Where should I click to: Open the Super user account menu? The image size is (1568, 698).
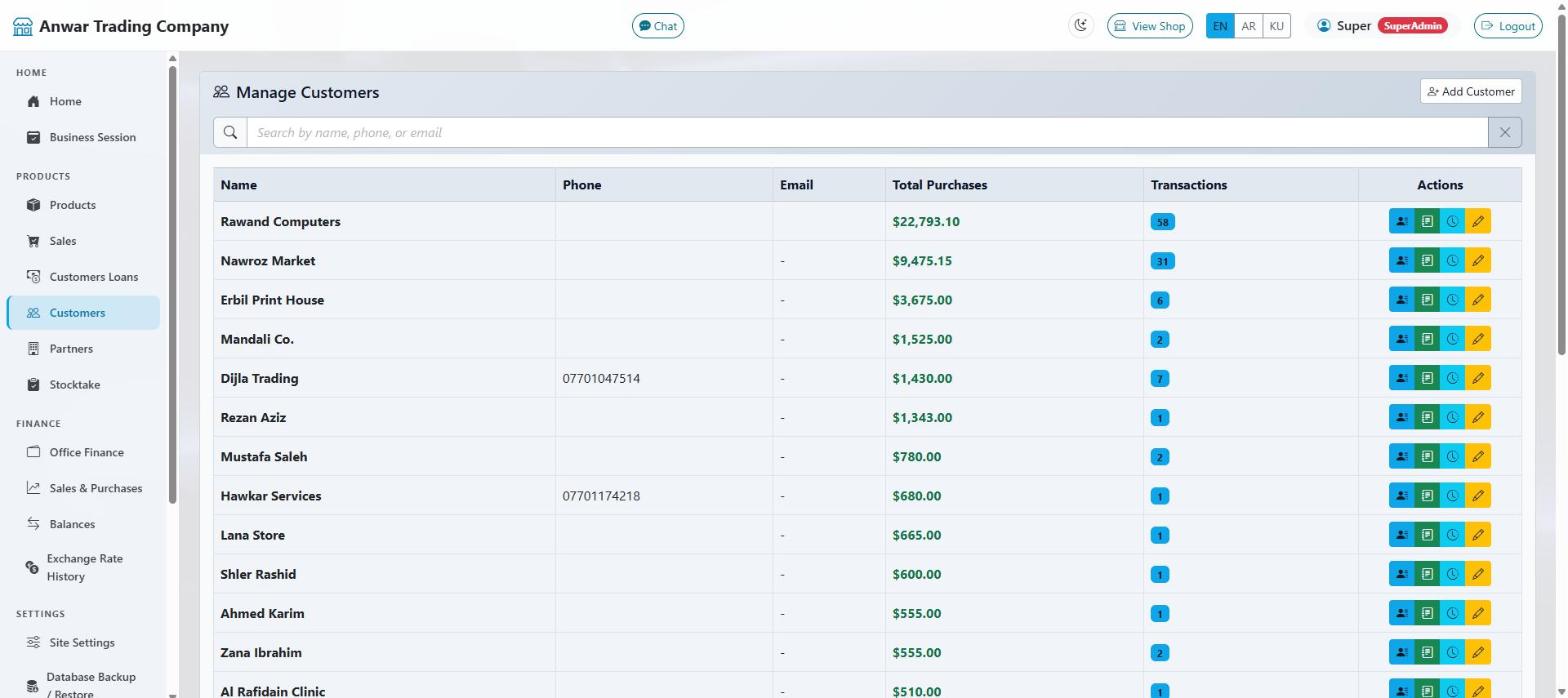click(x=1382, y=26)
